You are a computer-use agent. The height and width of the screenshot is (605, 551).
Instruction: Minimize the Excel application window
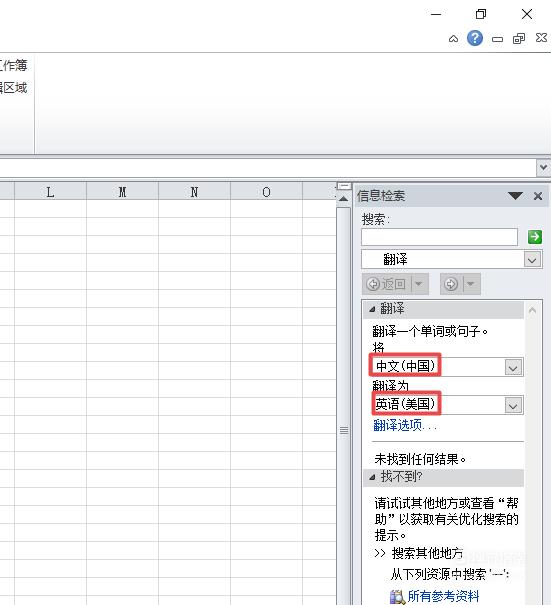coord(436,14)
